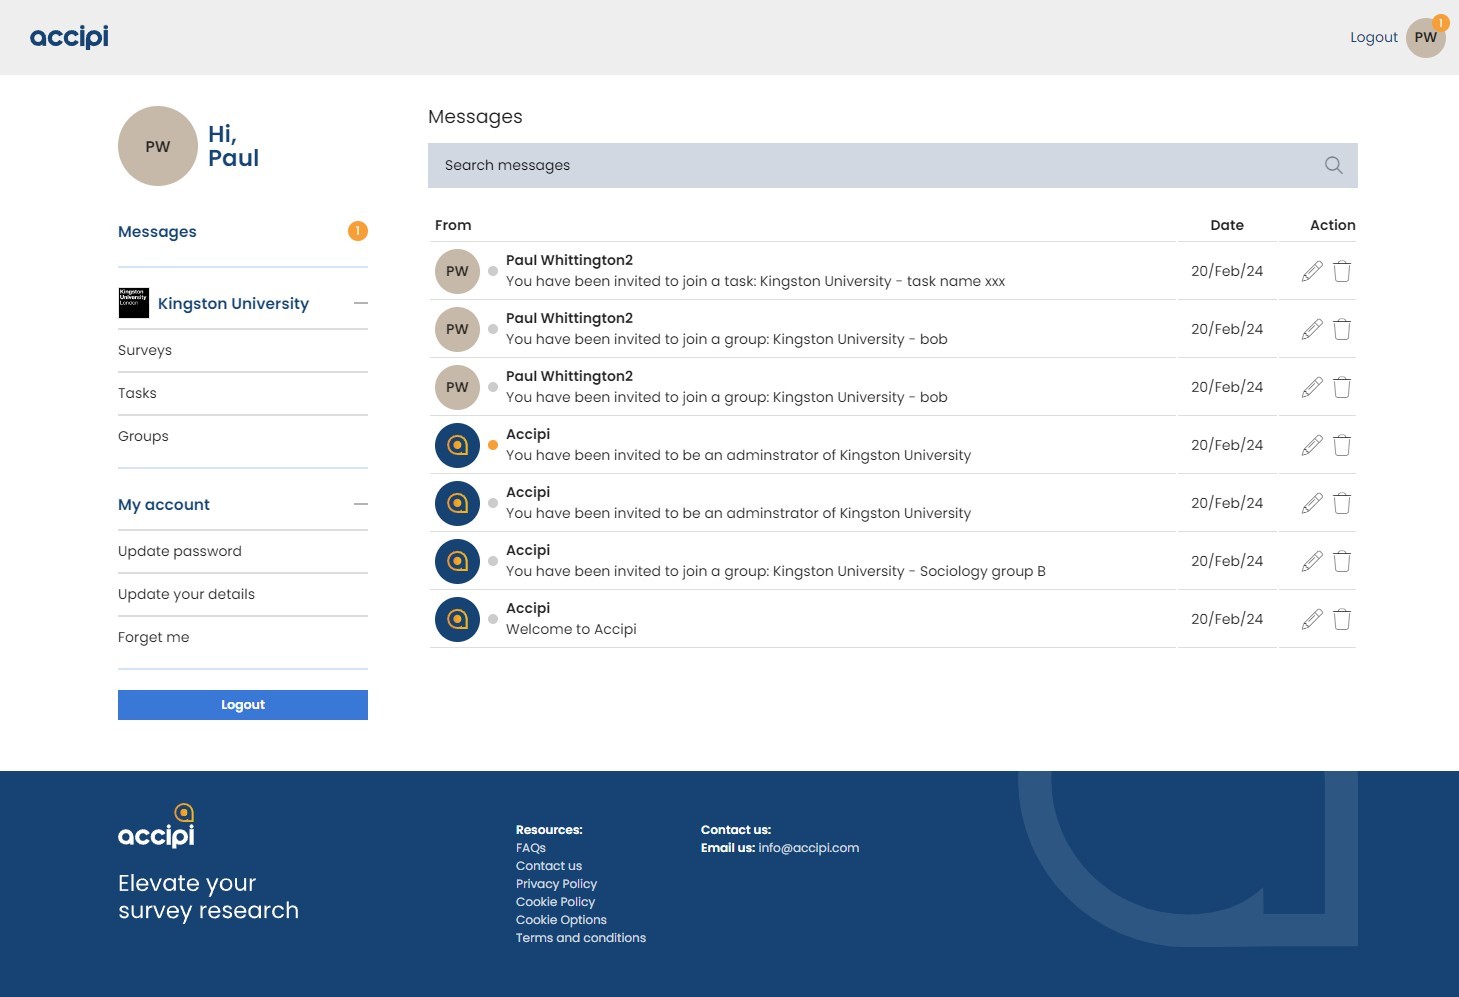Delete the unread administrator invitation message
Viewport: 1459px width, 997px height.
pos(1342,445)
